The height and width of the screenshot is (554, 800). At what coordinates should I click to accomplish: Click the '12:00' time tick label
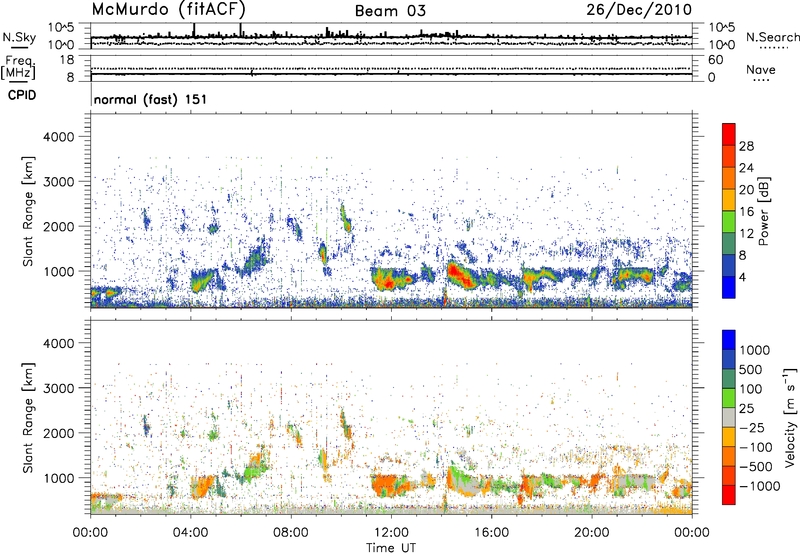click(391, 533)
